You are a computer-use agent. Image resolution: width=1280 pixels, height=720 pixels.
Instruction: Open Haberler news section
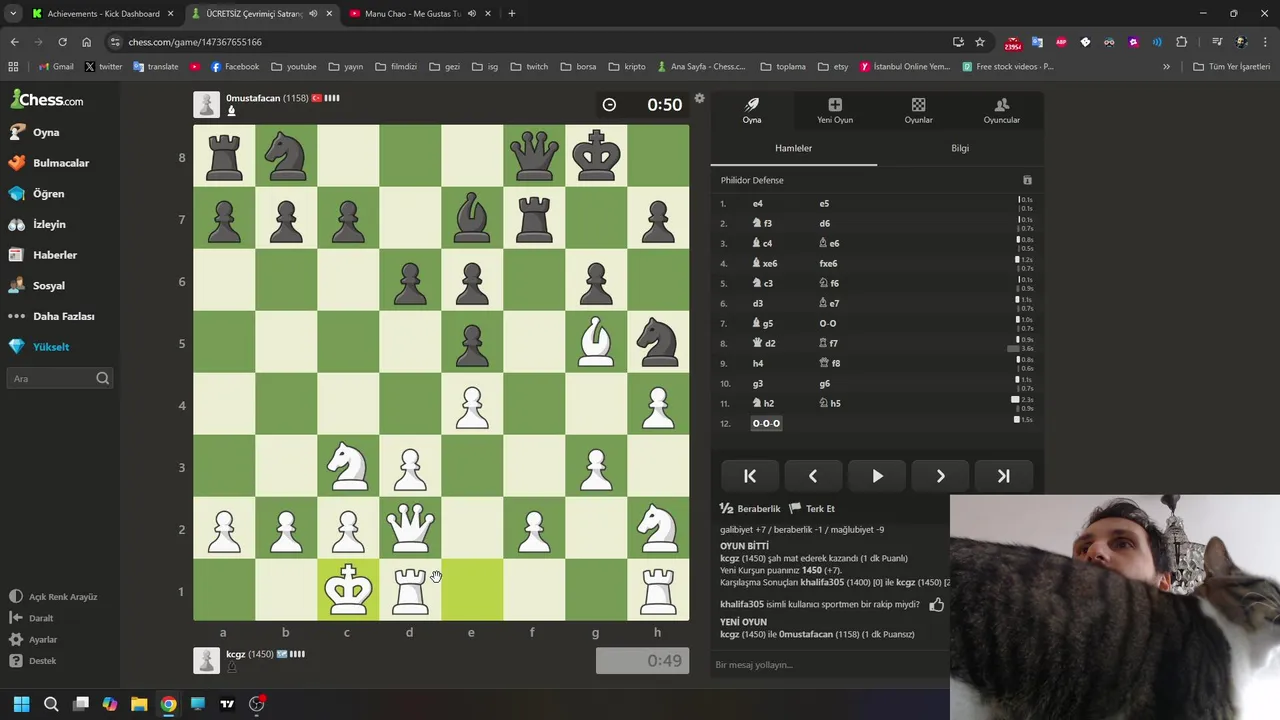(42, 255)
